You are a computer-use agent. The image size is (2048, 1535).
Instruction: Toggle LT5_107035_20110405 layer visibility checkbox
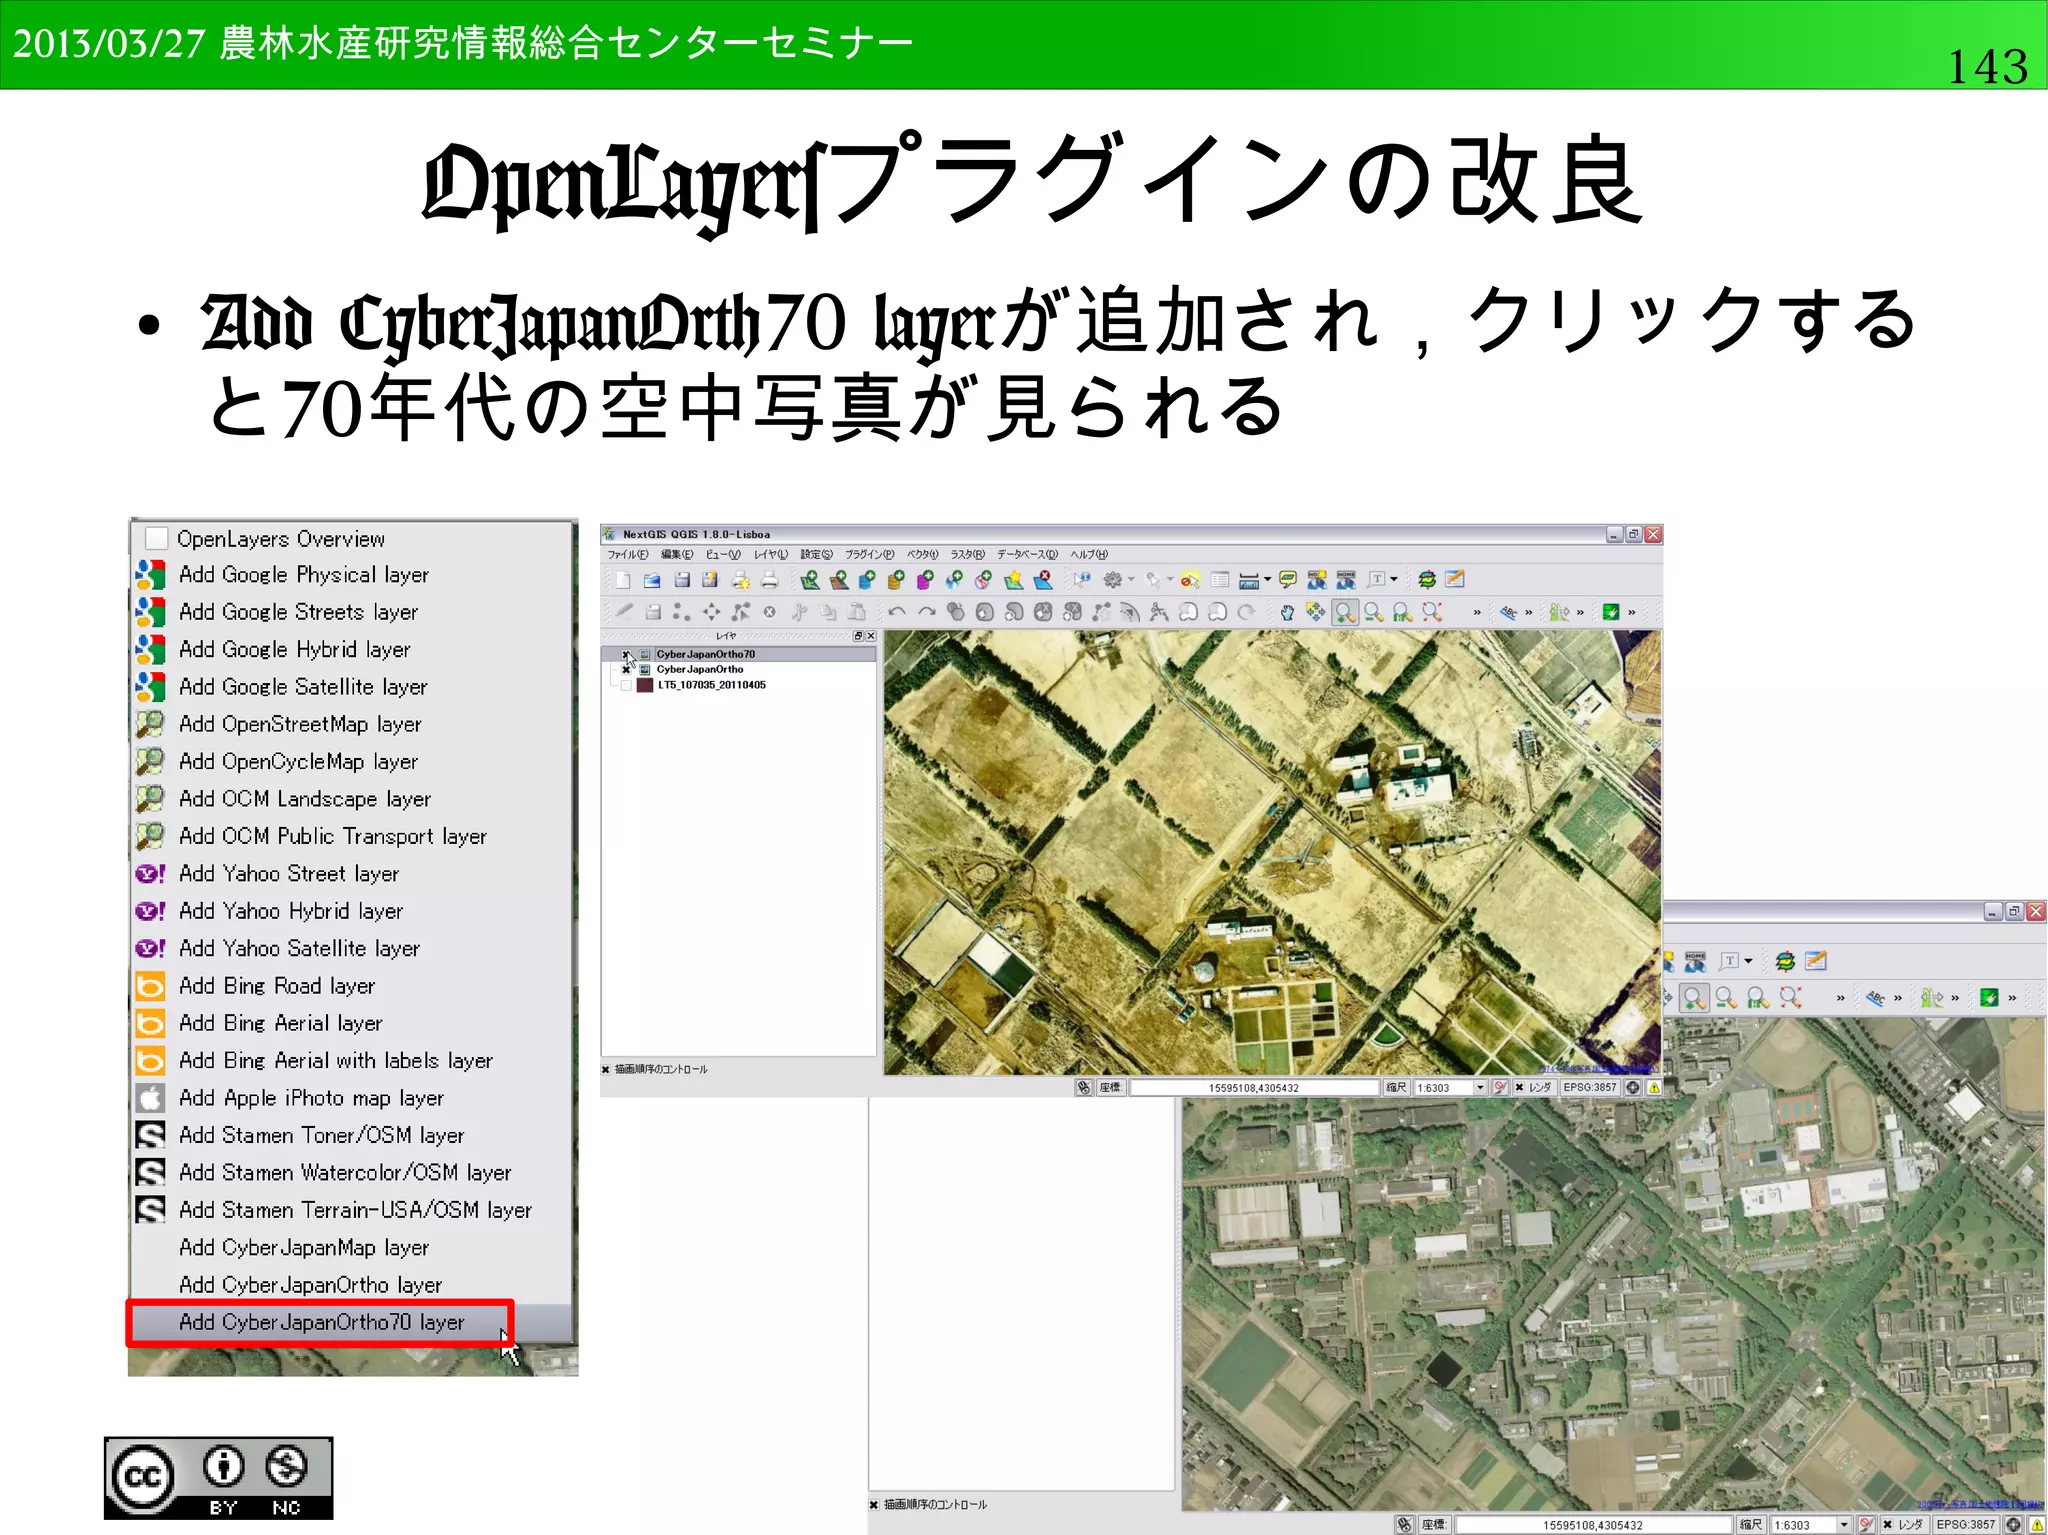pos(626,685)
